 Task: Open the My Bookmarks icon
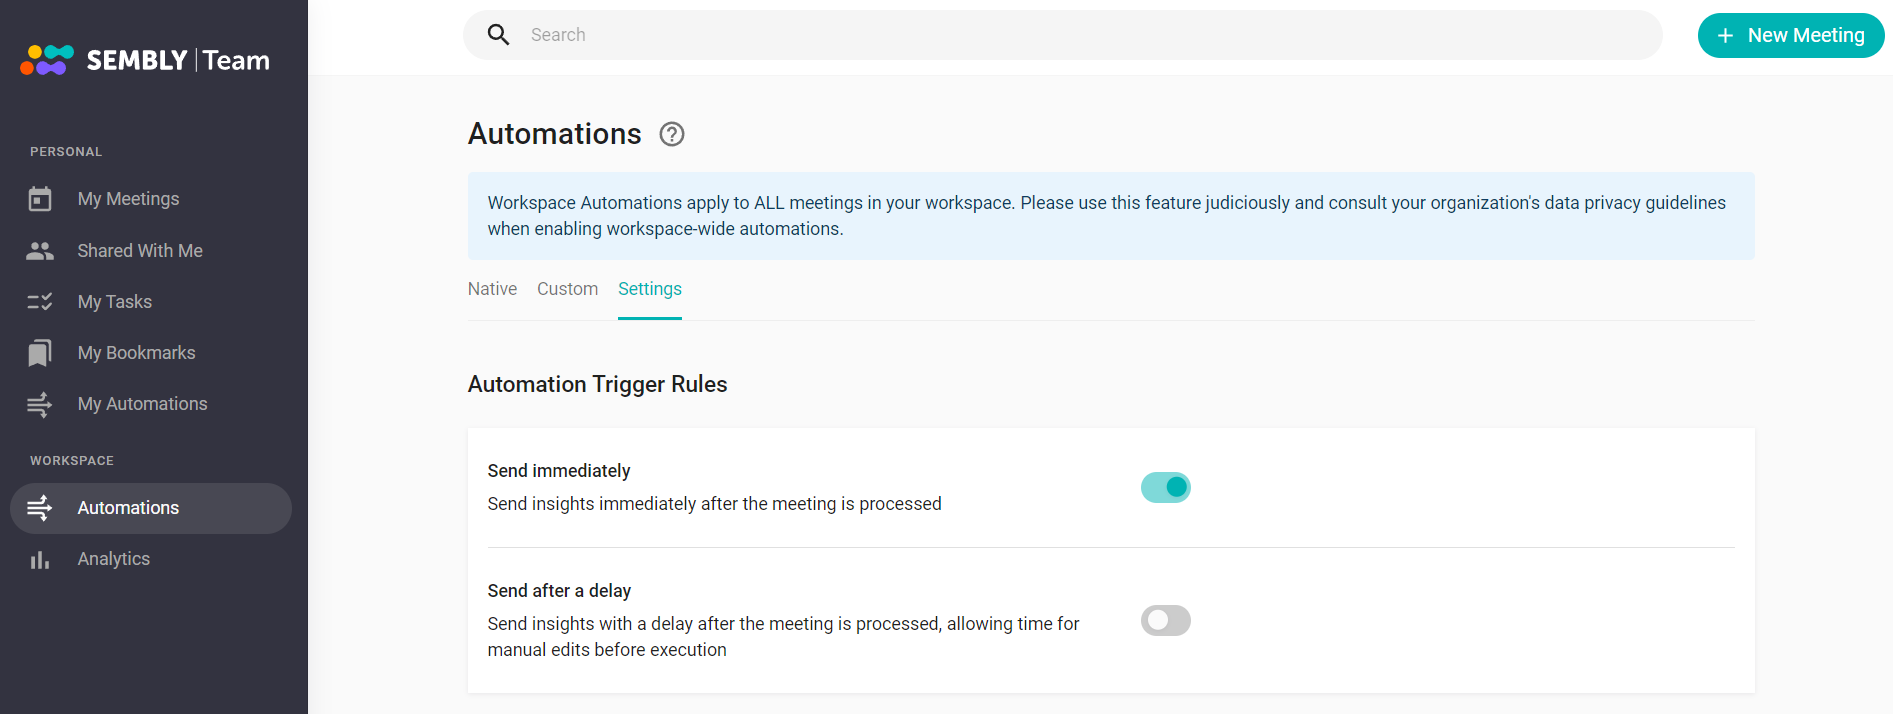pyautogui.click(x=40, y=353)
